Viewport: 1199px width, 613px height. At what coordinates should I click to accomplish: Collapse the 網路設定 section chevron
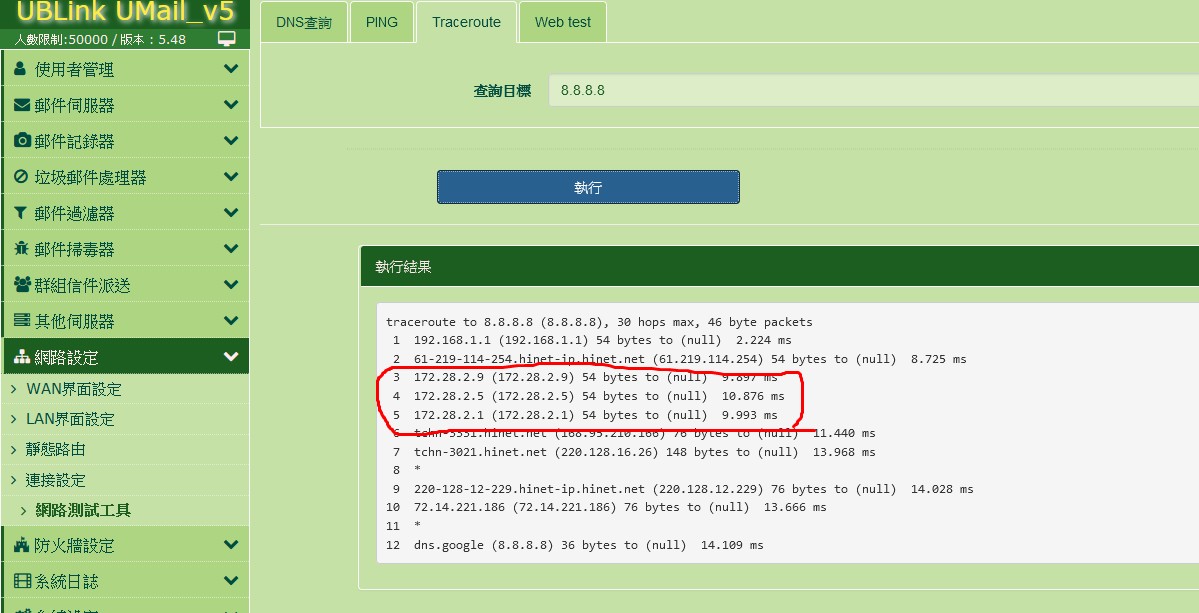click(231, 357)
